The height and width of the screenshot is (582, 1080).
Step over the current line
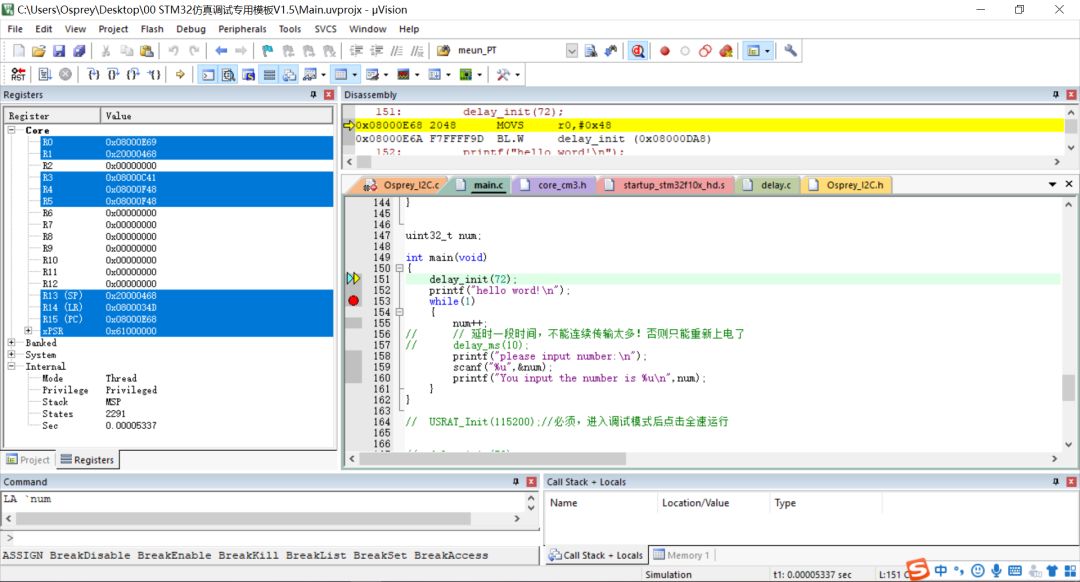coord(113,74)
